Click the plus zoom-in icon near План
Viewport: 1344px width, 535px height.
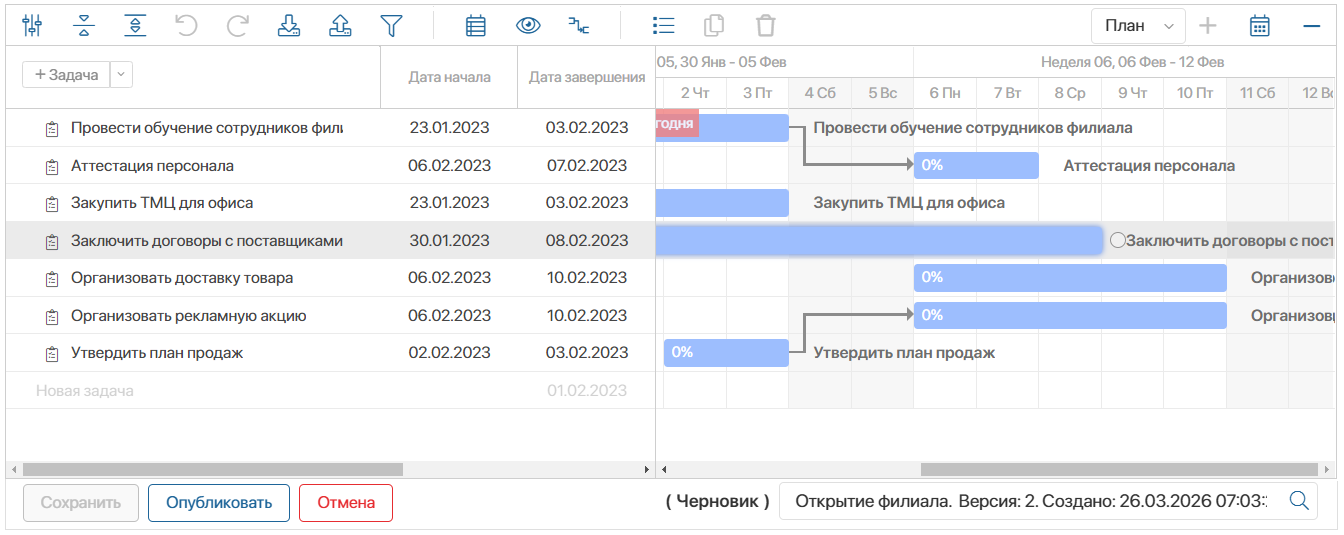tap(1208, 25)
